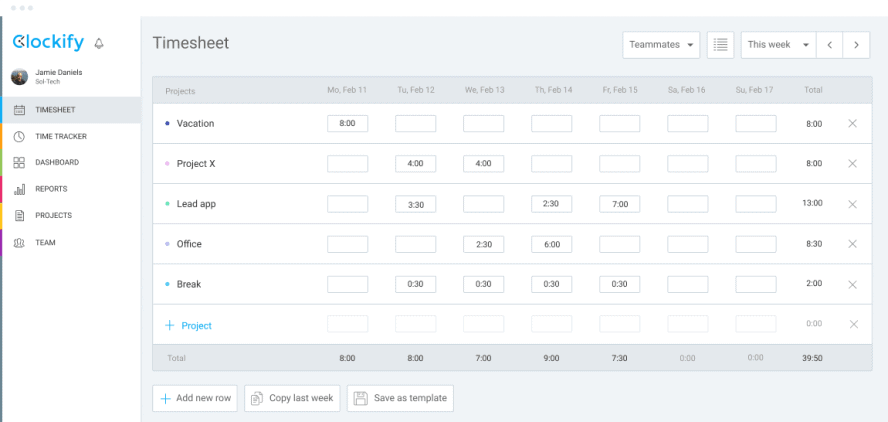Select Team in sidebar menu
The image size is (888, 422).
coord(45,242)
